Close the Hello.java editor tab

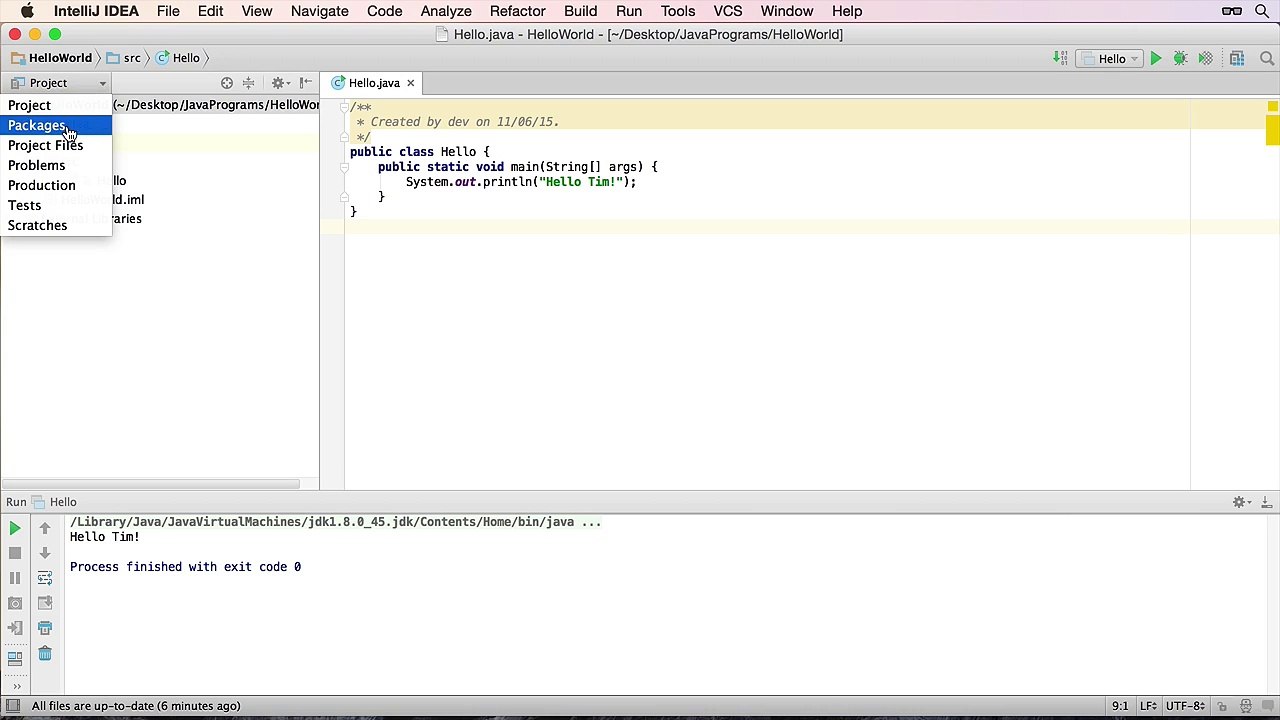410,83
